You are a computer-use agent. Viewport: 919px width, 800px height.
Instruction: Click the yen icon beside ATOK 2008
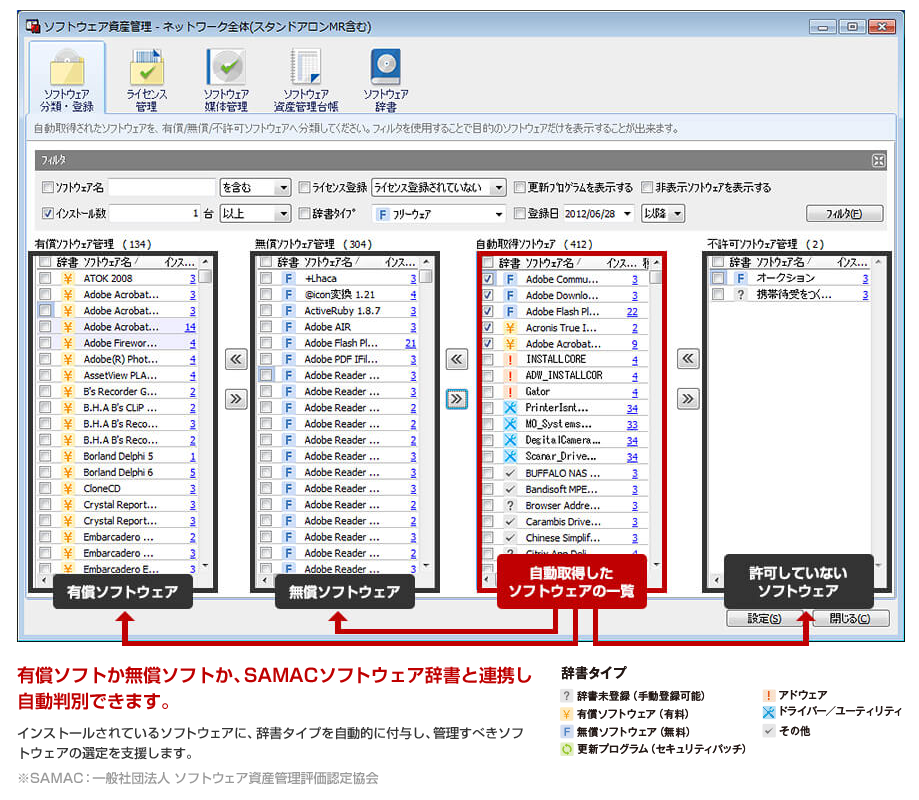68,278
